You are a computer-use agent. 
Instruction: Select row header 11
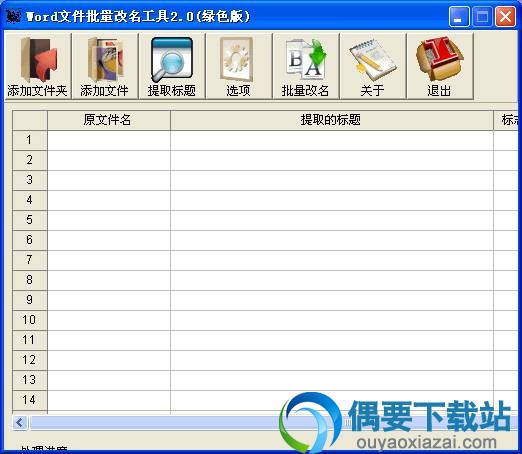click(x=30, y=340)
